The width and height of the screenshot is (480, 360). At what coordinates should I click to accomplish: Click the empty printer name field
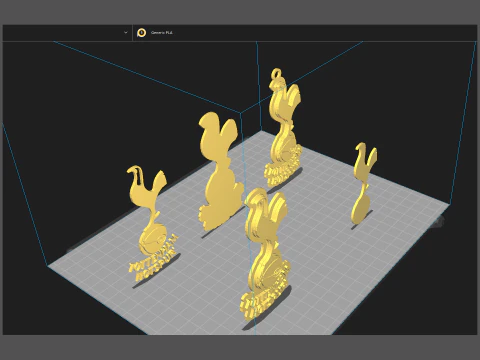pos(63,33)
